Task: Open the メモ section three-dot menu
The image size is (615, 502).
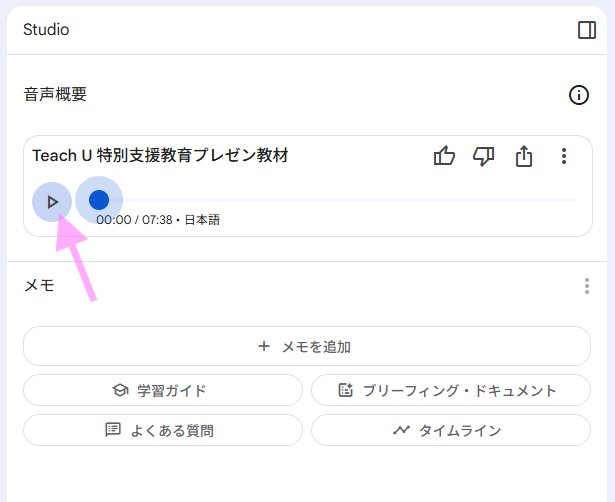Action: coord(587,286)
